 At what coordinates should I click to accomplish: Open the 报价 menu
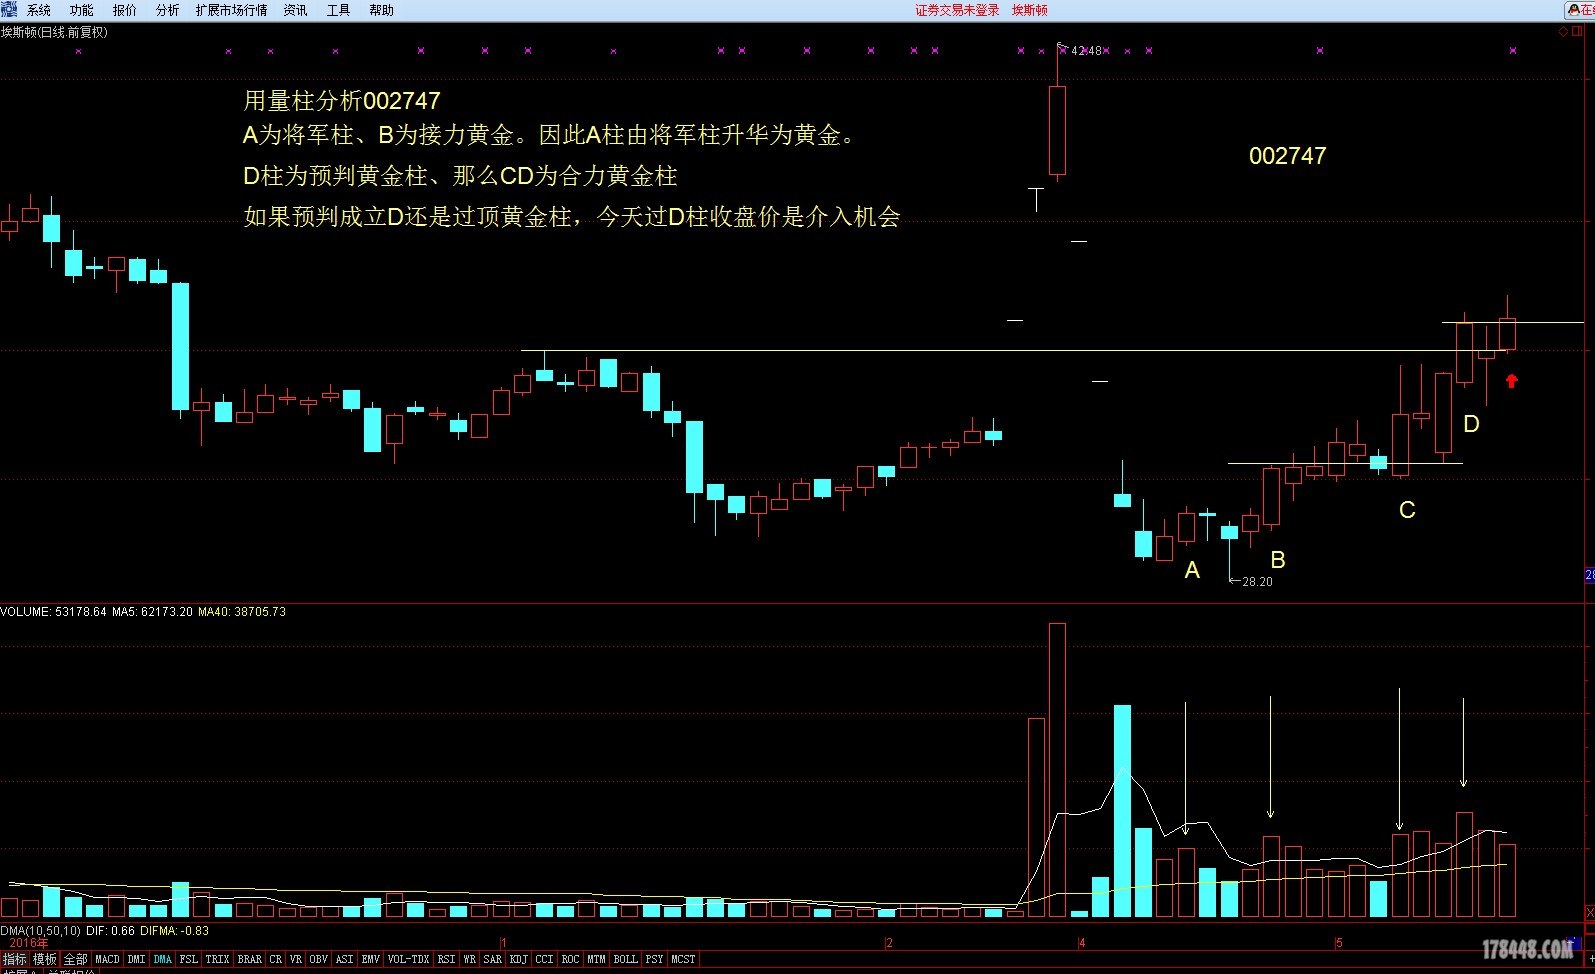(x=125, y=10)
